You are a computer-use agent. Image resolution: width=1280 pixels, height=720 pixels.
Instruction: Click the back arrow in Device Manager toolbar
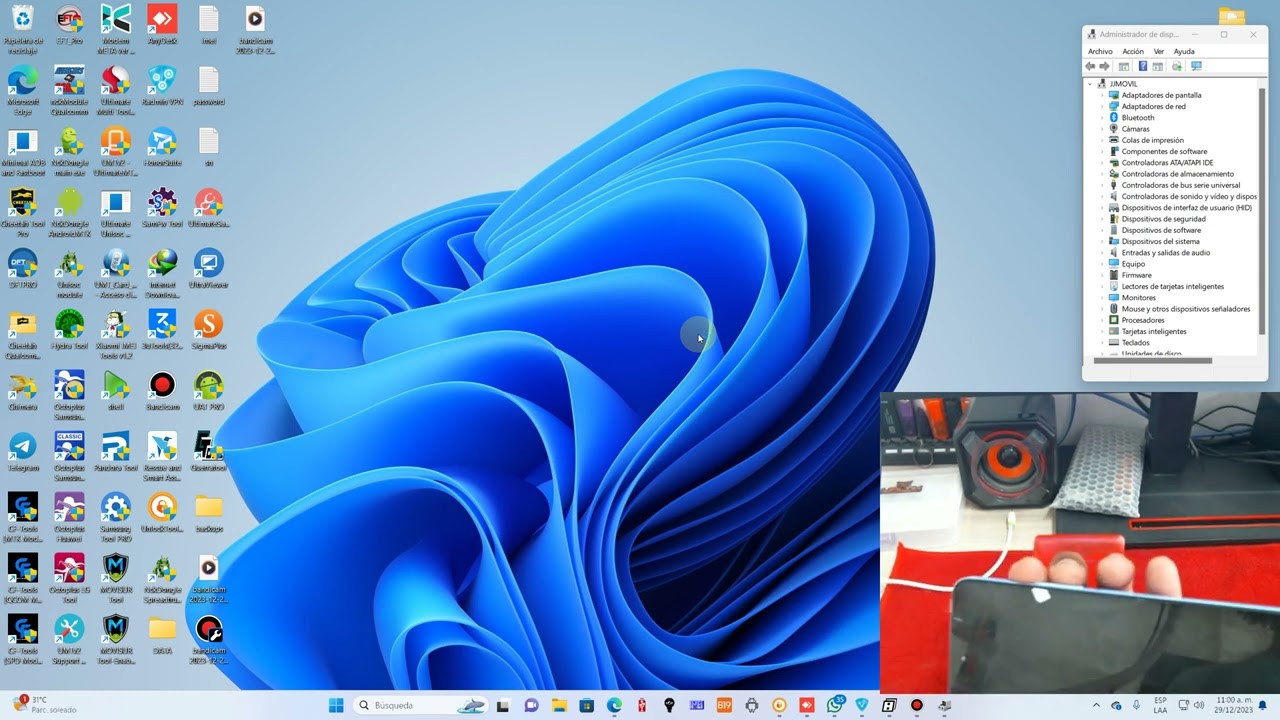tap(1090, 66)
